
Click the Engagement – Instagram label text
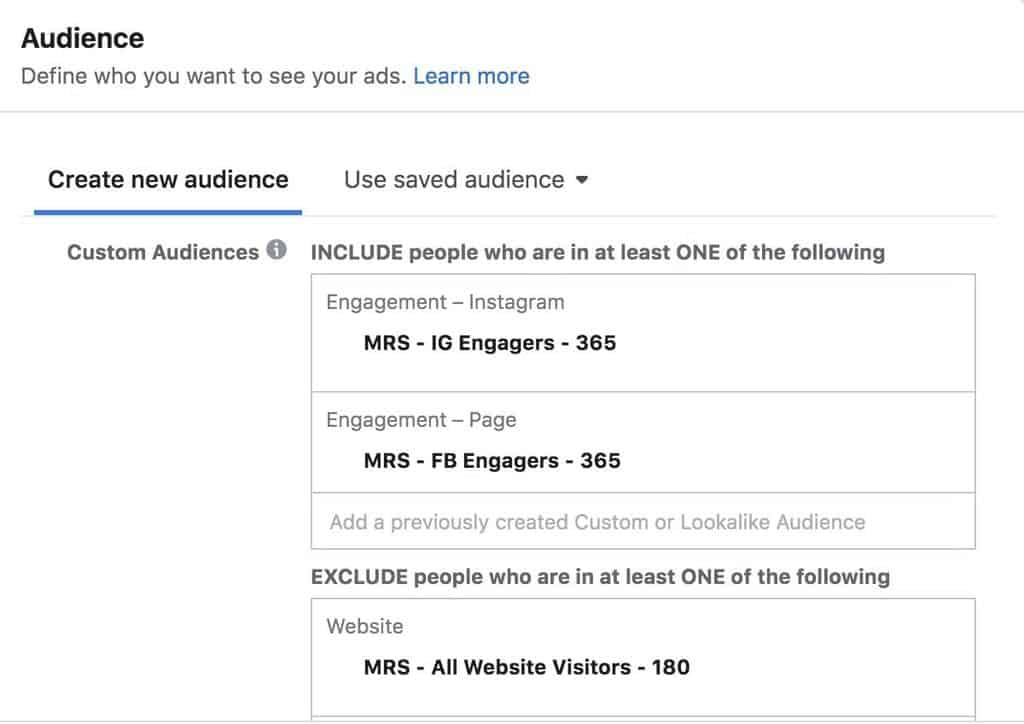pos(444,302)
